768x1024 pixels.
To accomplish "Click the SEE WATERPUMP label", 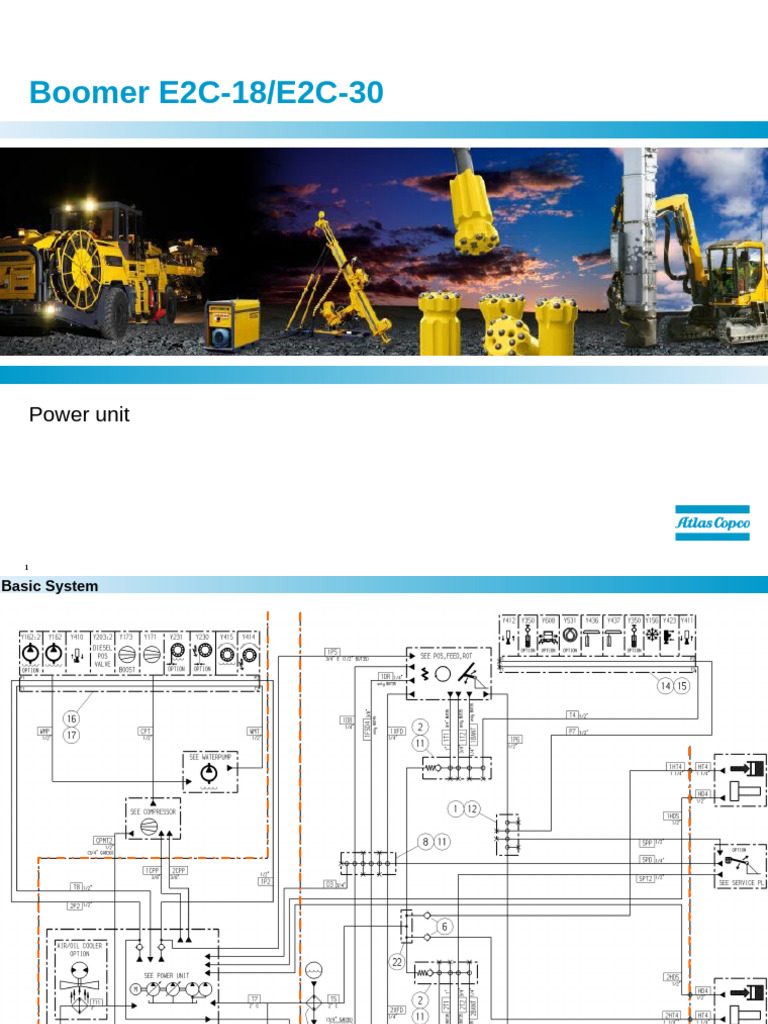I will pos(210,758).
